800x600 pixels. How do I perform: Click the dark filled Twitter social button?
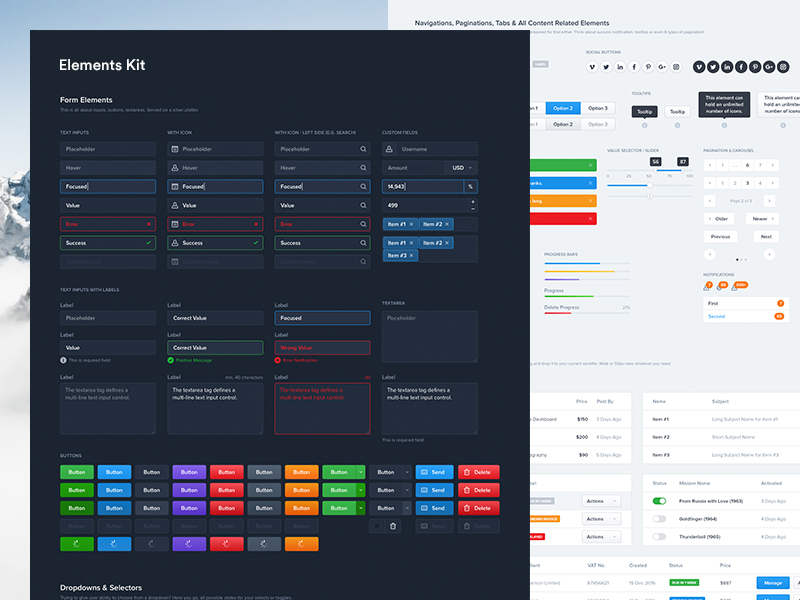coord(713,67)
